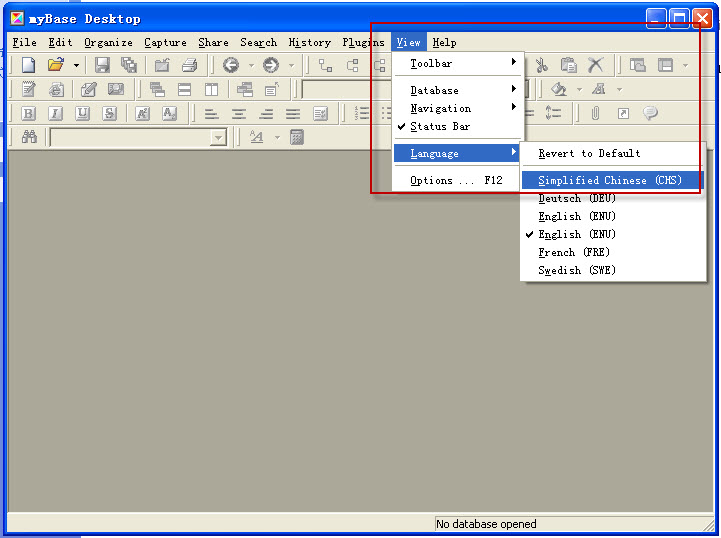Click the paperclip attachment icon
The image size is (721, 538).
click(x=595, y=113)
